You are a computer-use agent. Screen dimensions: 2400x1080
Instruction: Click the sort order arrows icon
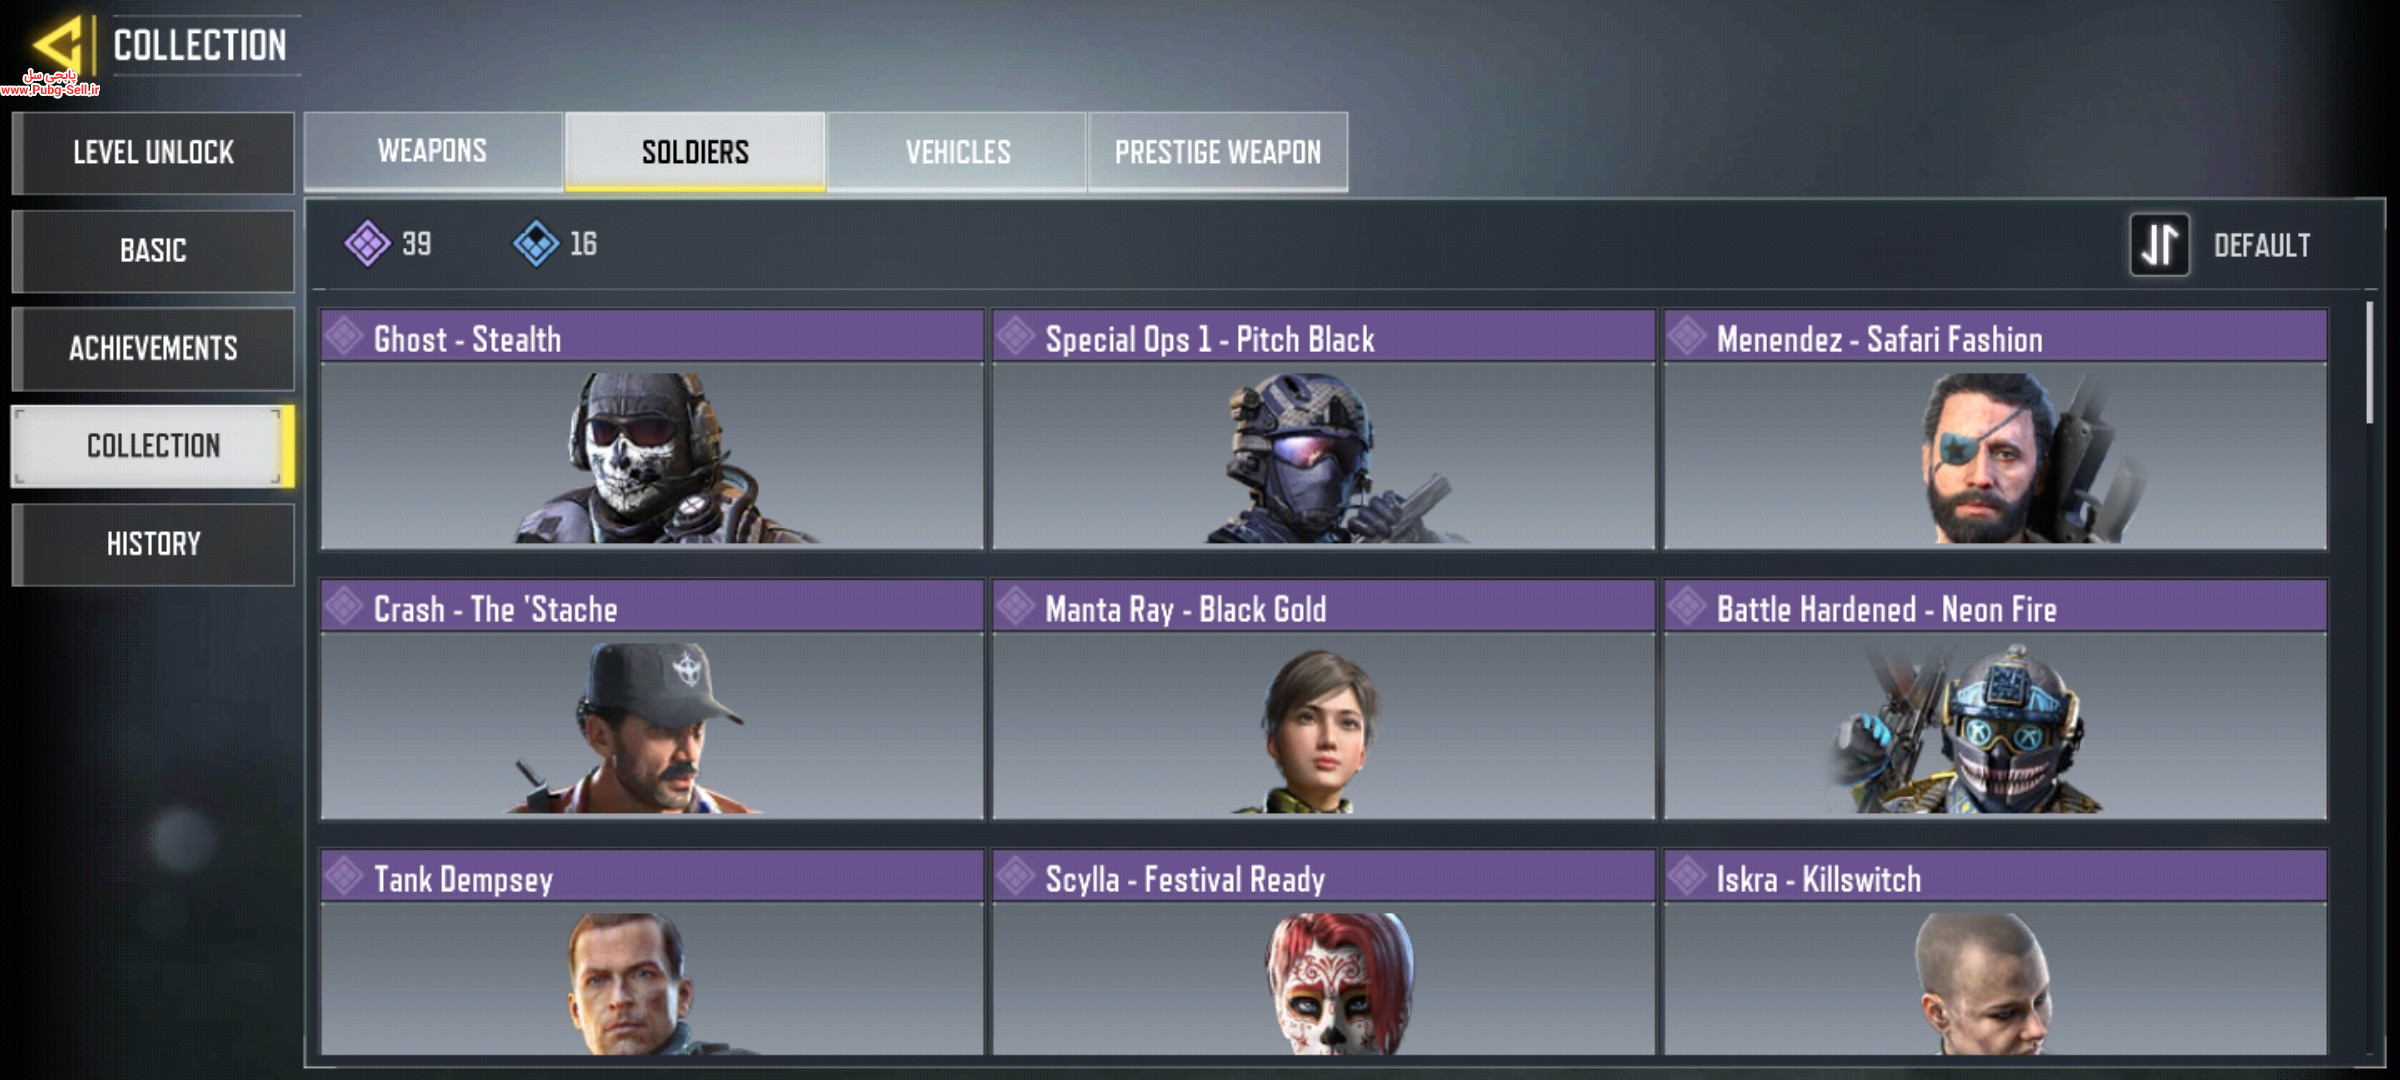pos(2159,245)
